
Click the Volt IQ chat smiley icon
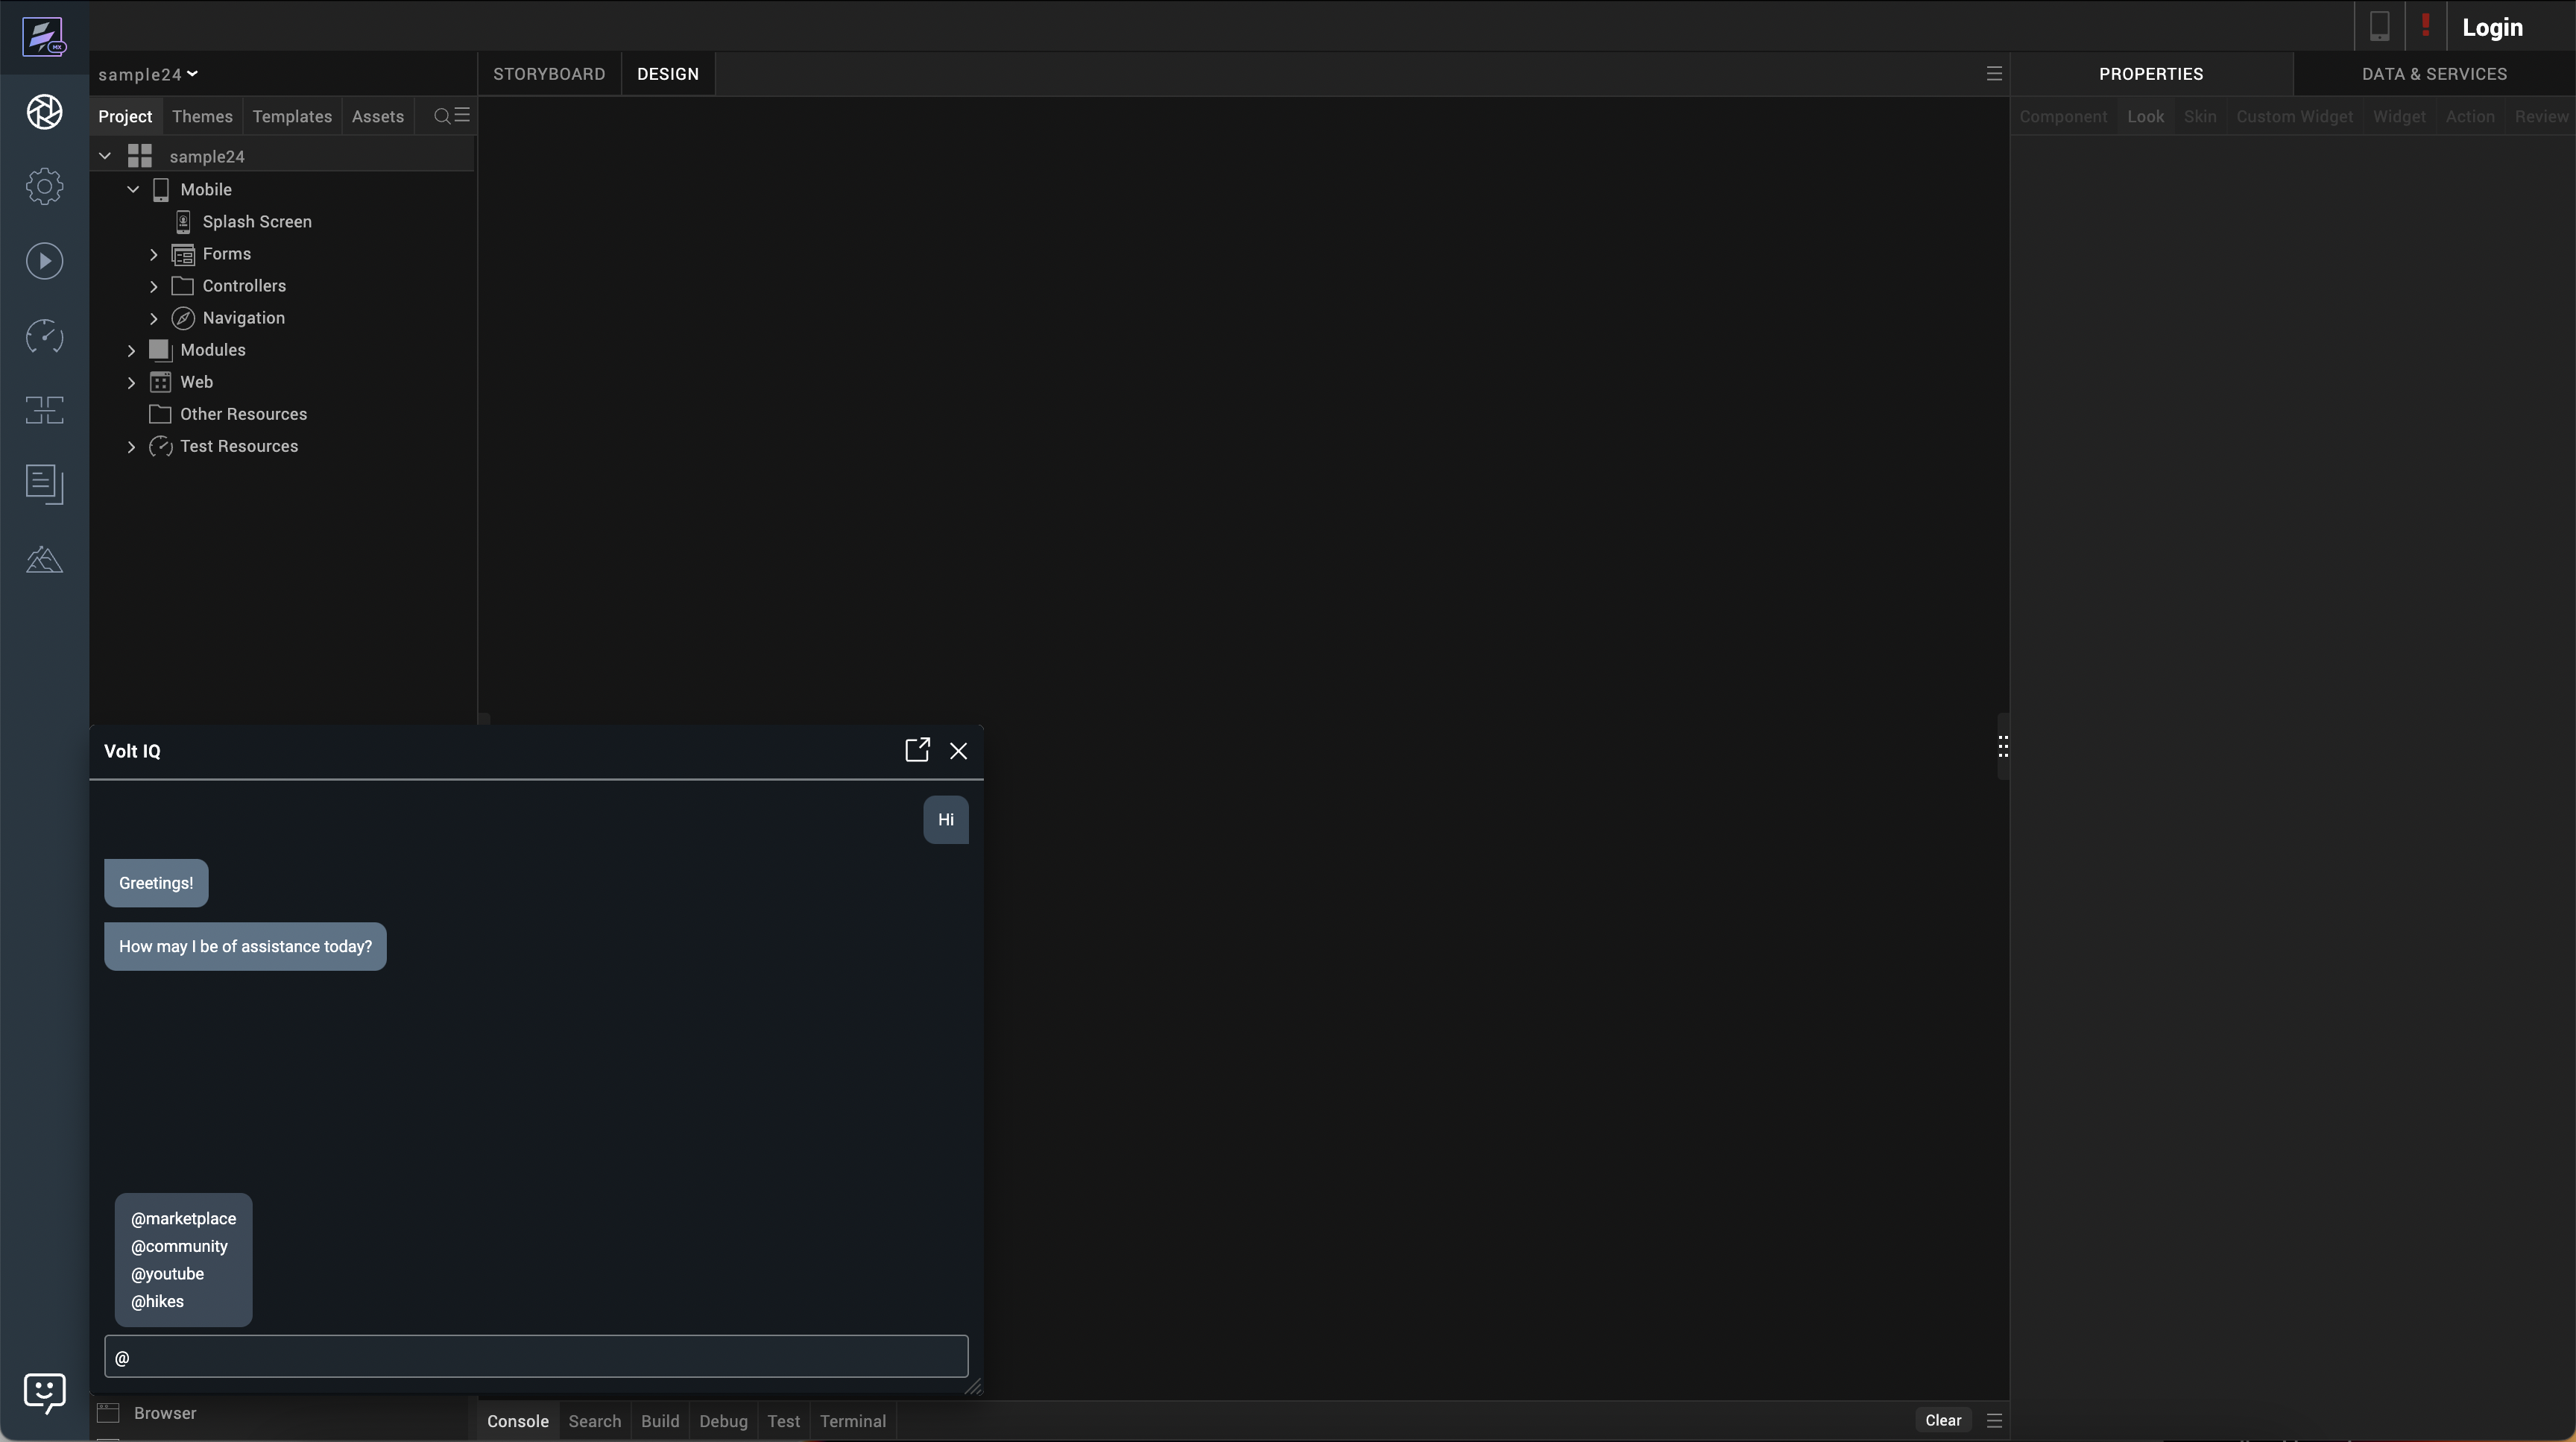tap(44, 1392)
